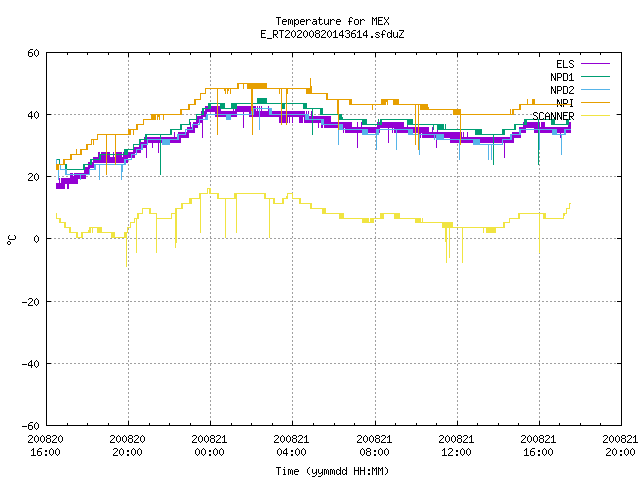Click the x-axis tick 200821 08:00
640x480 pixels.
[374, 446]
